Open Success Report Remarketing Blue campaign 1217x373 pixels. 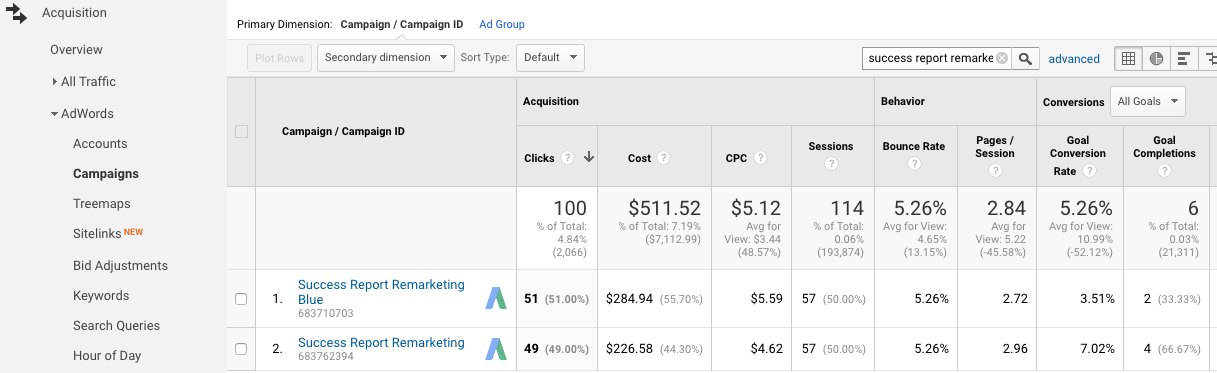(x=381, y=292)
